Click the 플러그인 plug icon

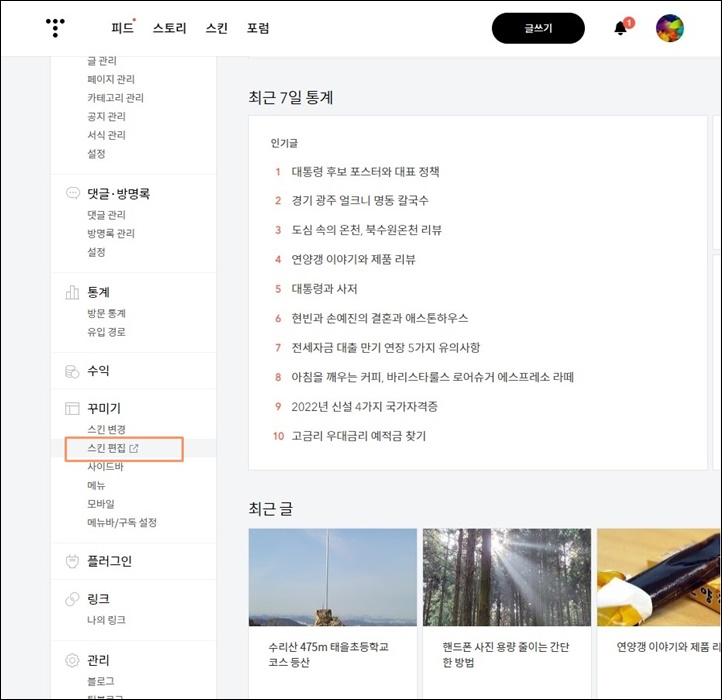pos(72,561)
